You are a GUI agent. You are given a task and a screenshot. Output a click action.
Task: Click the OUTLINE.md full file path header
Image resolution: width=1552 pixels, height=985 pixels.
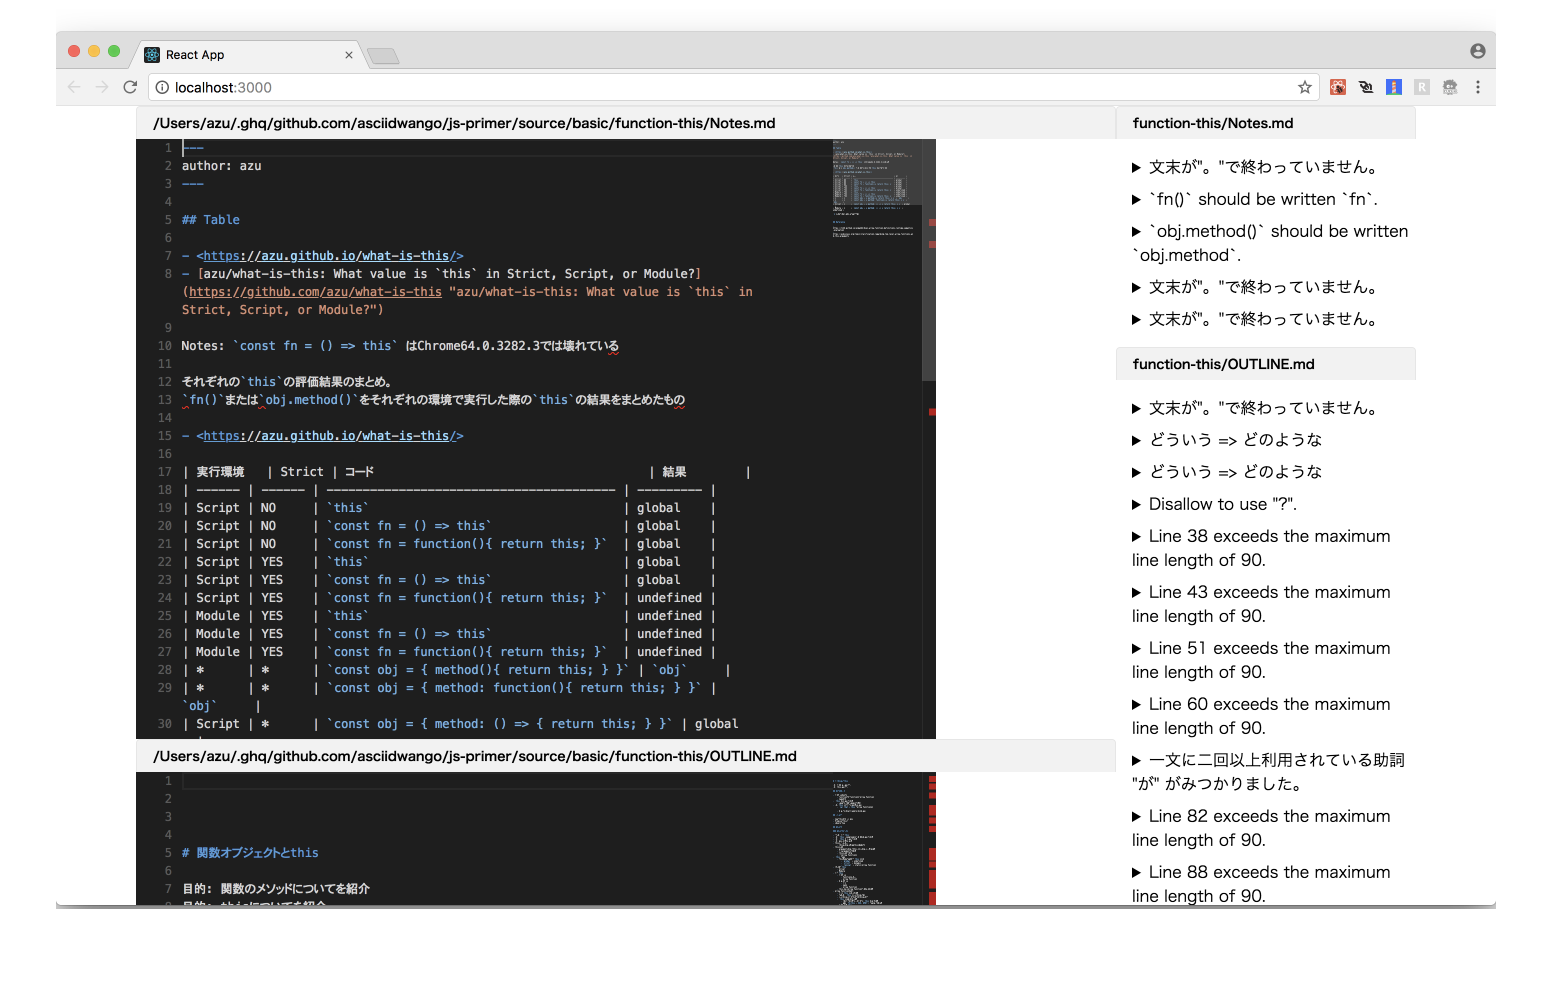[x=625, y=756]
